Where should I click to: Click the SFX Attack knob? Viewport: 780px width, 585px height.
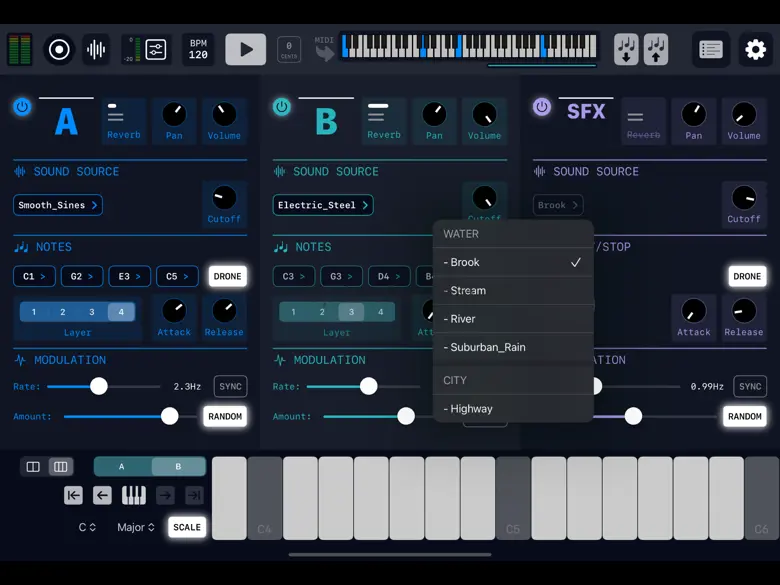point(694,311)
